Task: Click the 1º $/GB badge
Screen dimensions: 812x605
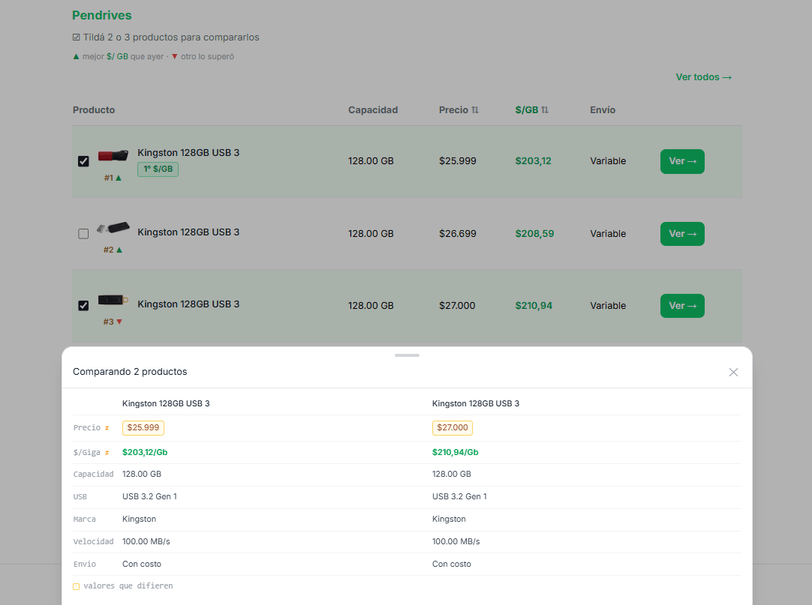Action: click(x=158, y=169)
